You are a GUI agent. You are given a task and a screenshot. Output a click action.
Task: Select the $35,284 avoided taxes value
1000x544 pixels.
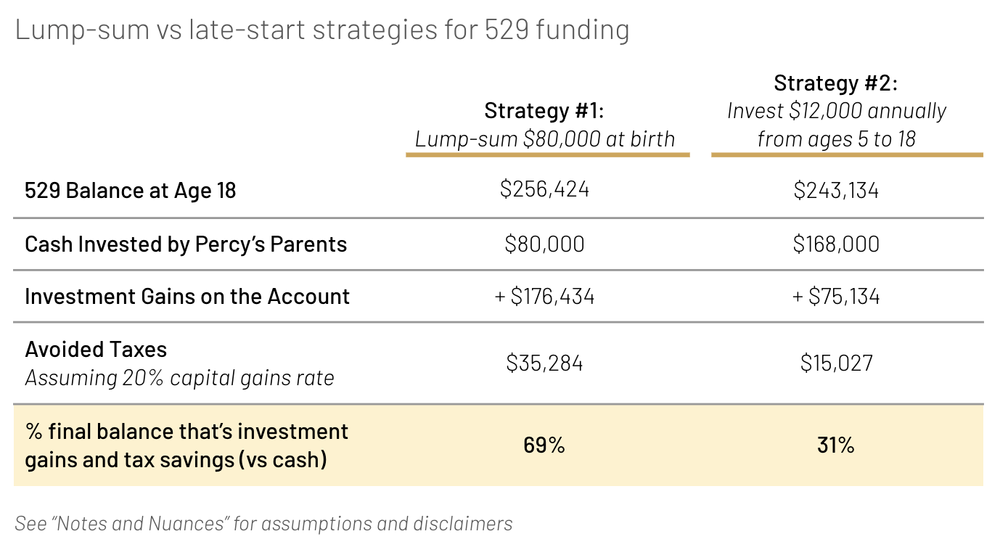click(x=544, y=362)
